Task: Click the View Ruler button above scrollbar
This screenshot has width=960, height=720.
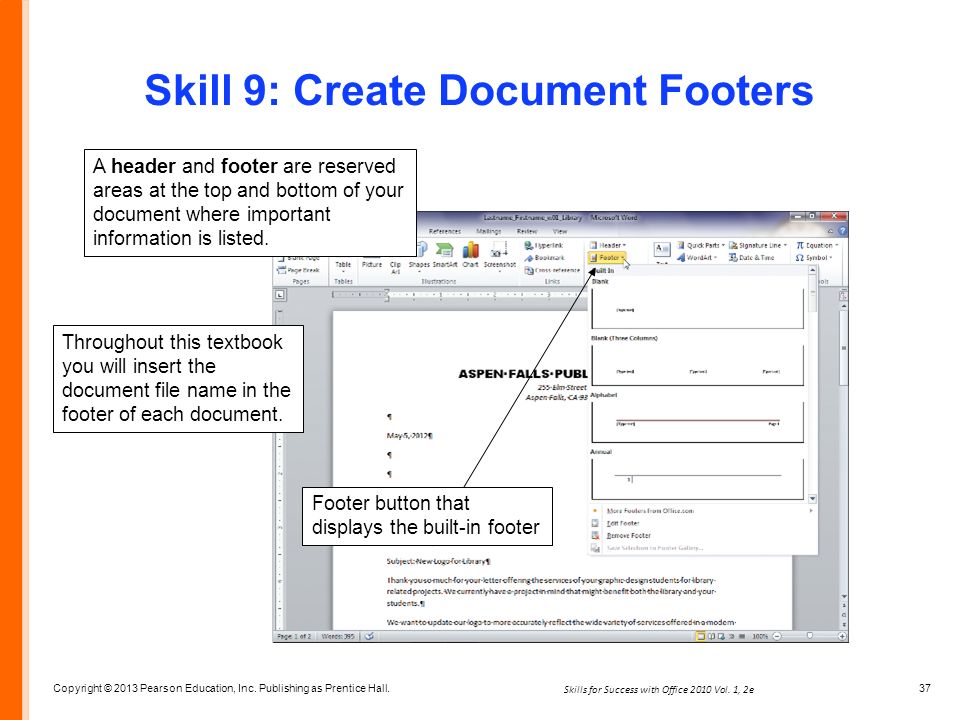Action: [844, 294]
